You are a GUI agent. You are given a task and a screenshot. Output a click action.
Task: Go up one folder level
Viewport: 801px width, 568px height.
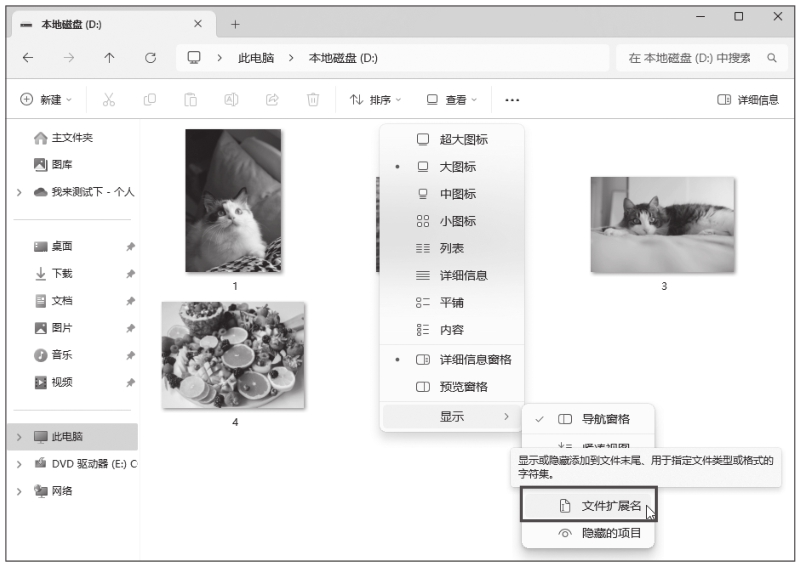pyautogui.click(x=109, y=58)
